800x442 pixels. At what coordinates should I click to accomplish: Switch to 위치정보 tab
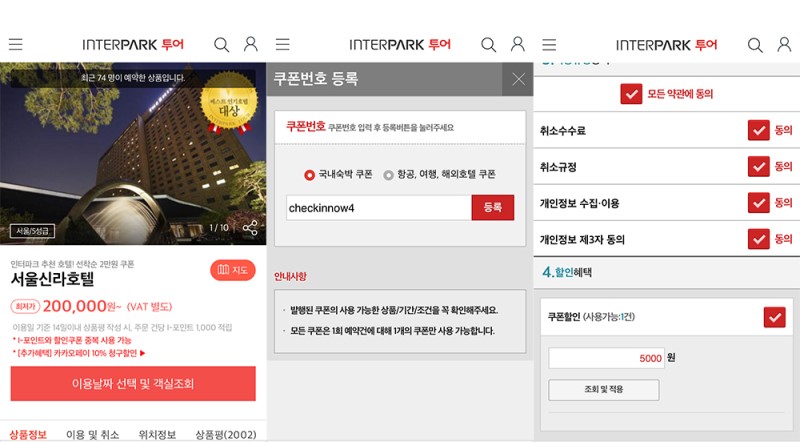point(157,434)
